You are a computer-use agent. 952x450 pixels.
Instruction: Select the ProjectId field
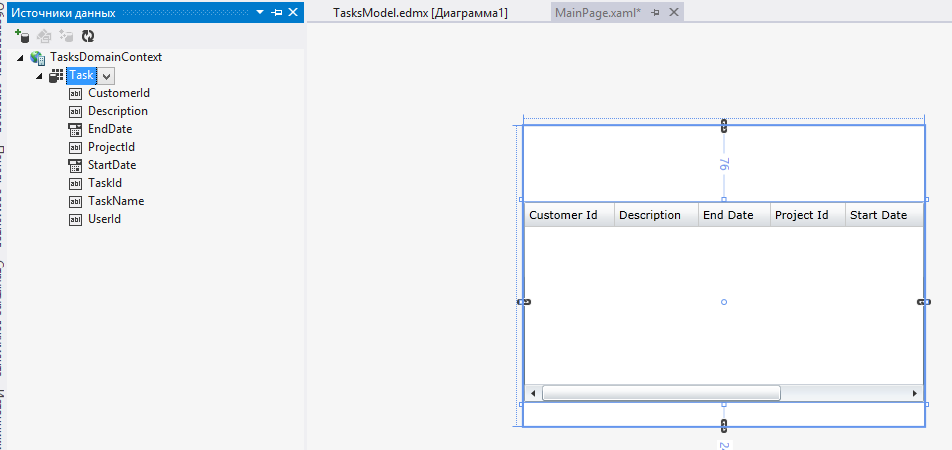pos(111,147)
